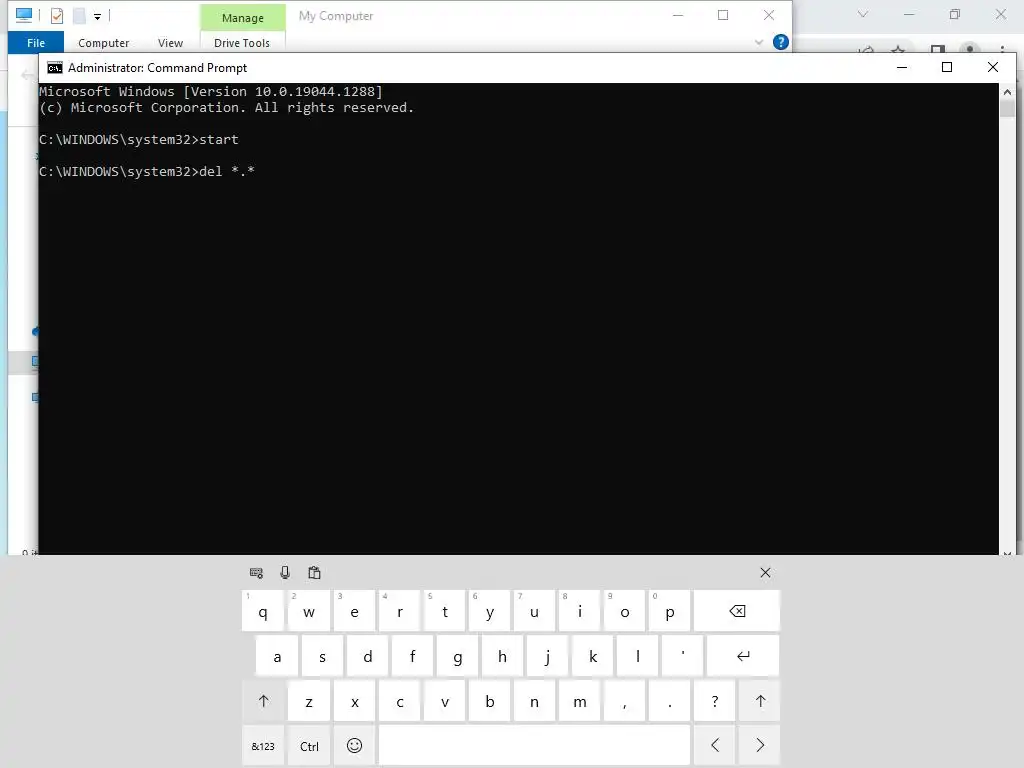Tap the apostrophe key
Screen dimensions: 1024x768
click(682, 656)
